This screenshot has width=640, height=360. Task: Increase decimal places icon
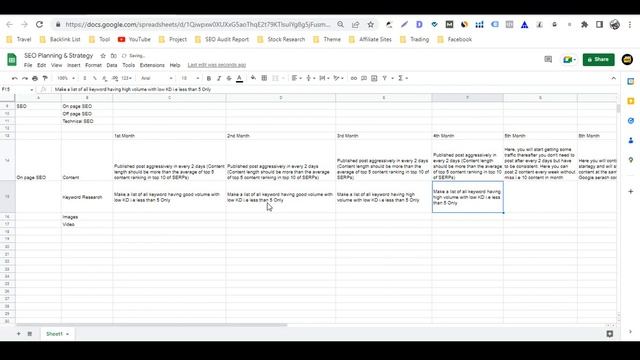pos(115,78)
